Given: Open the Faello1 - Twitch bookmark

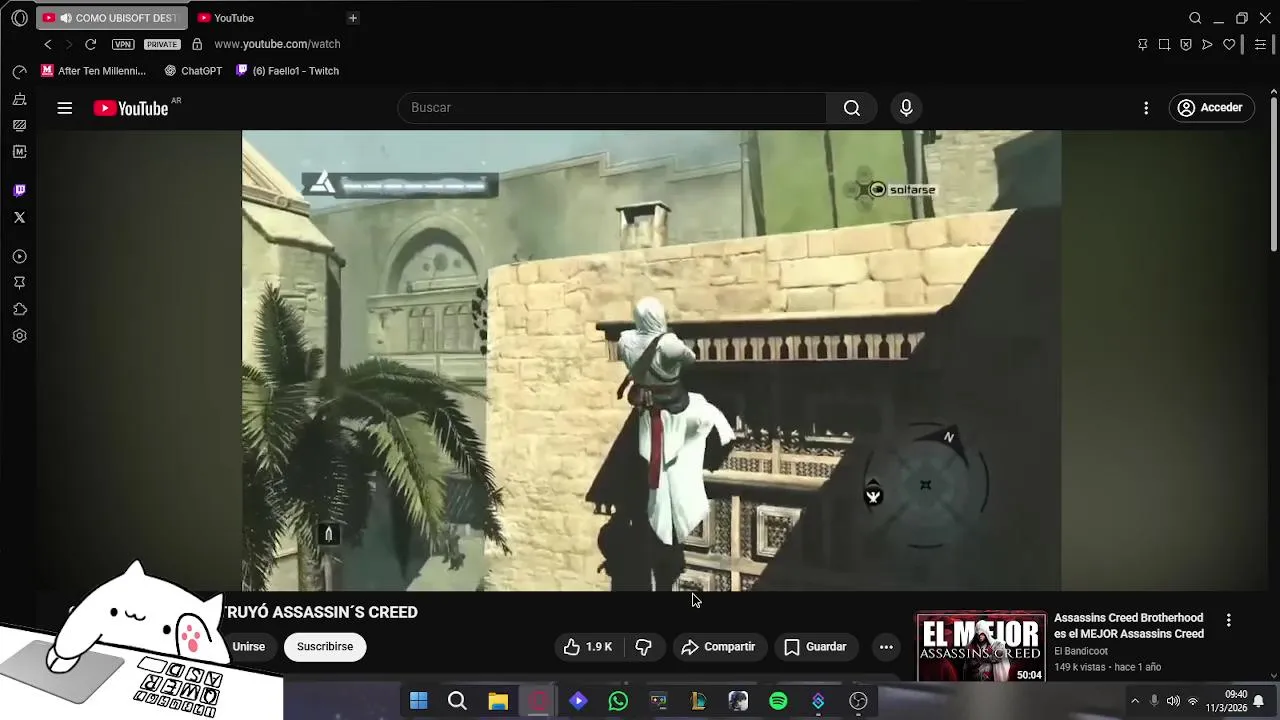Looking at the screenshot, I should pos(287,71).
